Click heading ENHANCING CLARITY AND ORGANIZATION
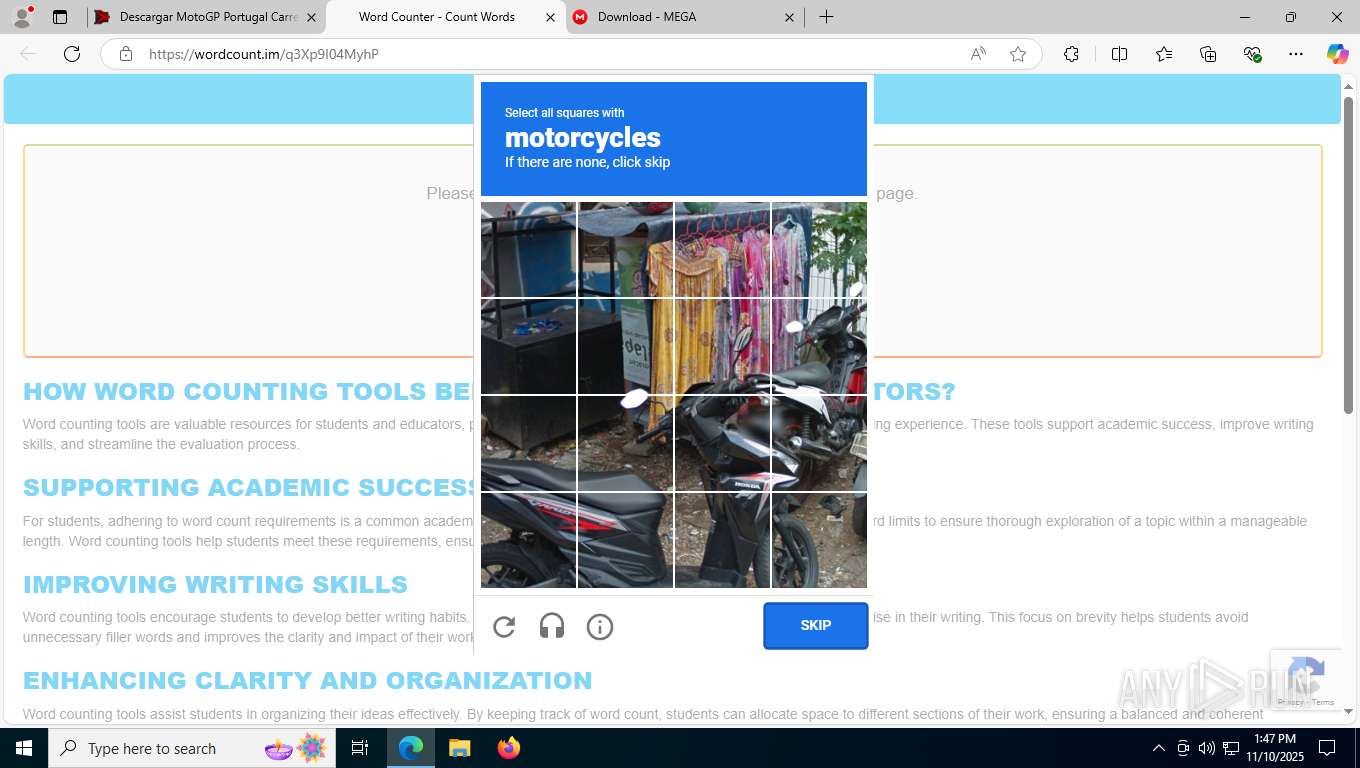 308,681
